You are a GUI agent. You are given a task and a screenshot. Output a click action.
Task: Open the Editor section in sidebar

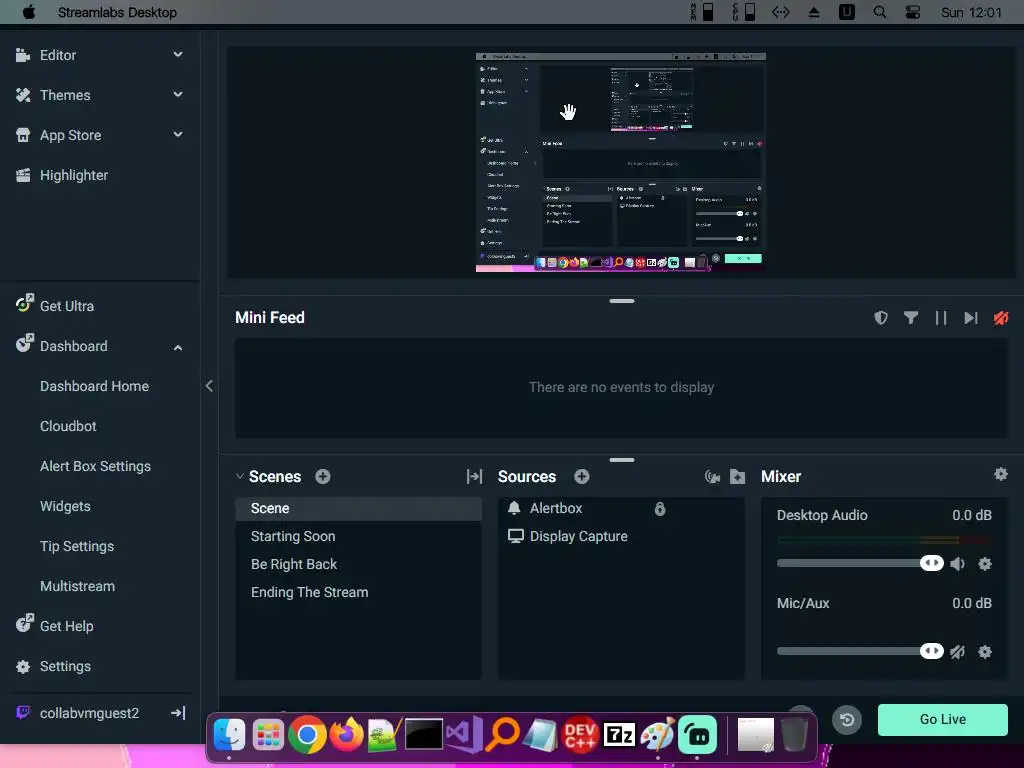(x=57, y=56)
